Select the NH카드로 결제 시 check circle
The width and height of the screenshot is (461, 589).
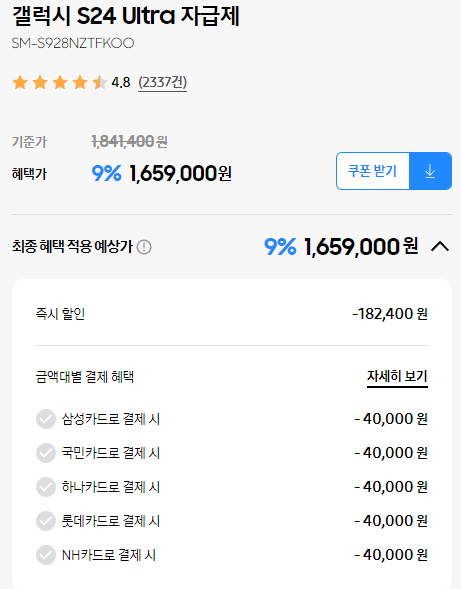[46, 555]
